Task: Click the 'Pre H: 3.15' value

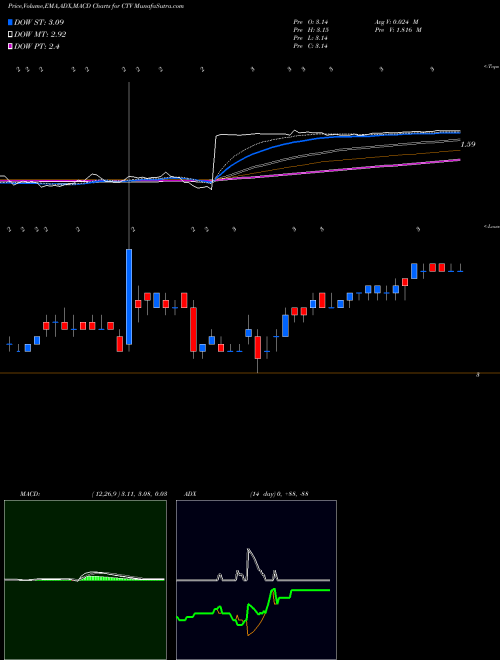Action: coord(311,30)
